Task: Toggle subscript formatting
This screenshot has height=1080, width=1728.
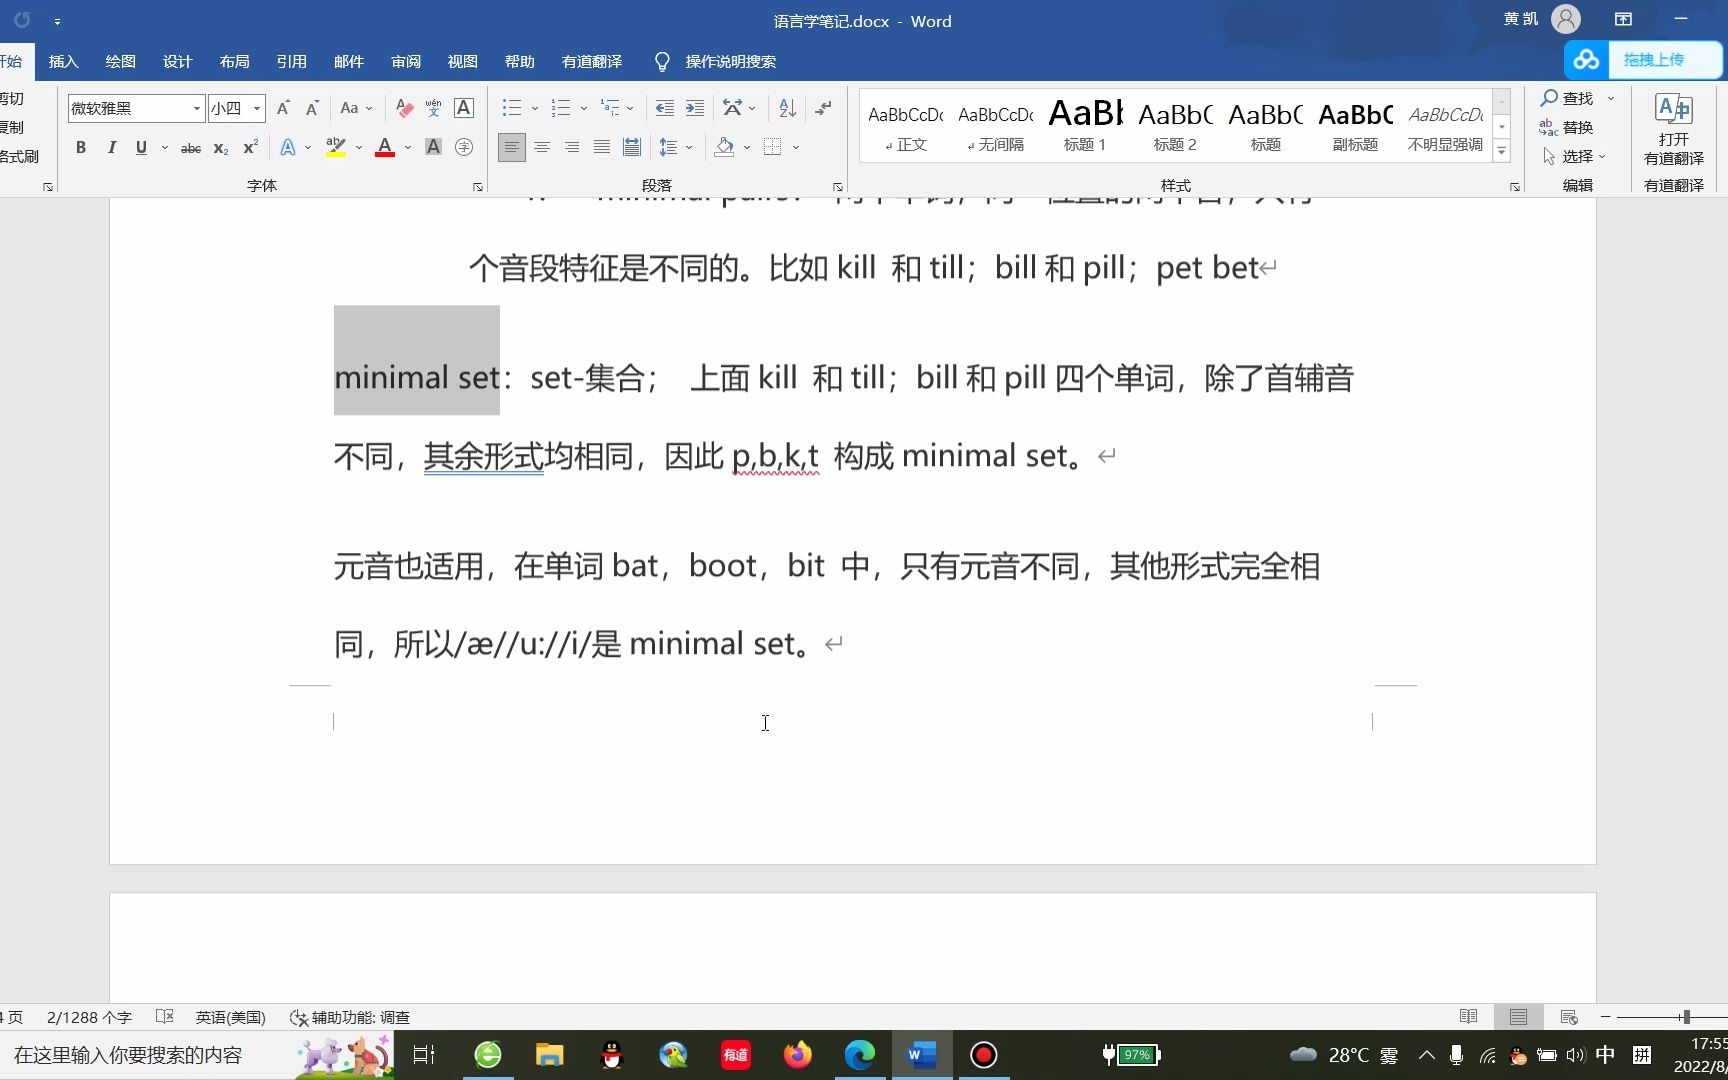Action: 221,148
